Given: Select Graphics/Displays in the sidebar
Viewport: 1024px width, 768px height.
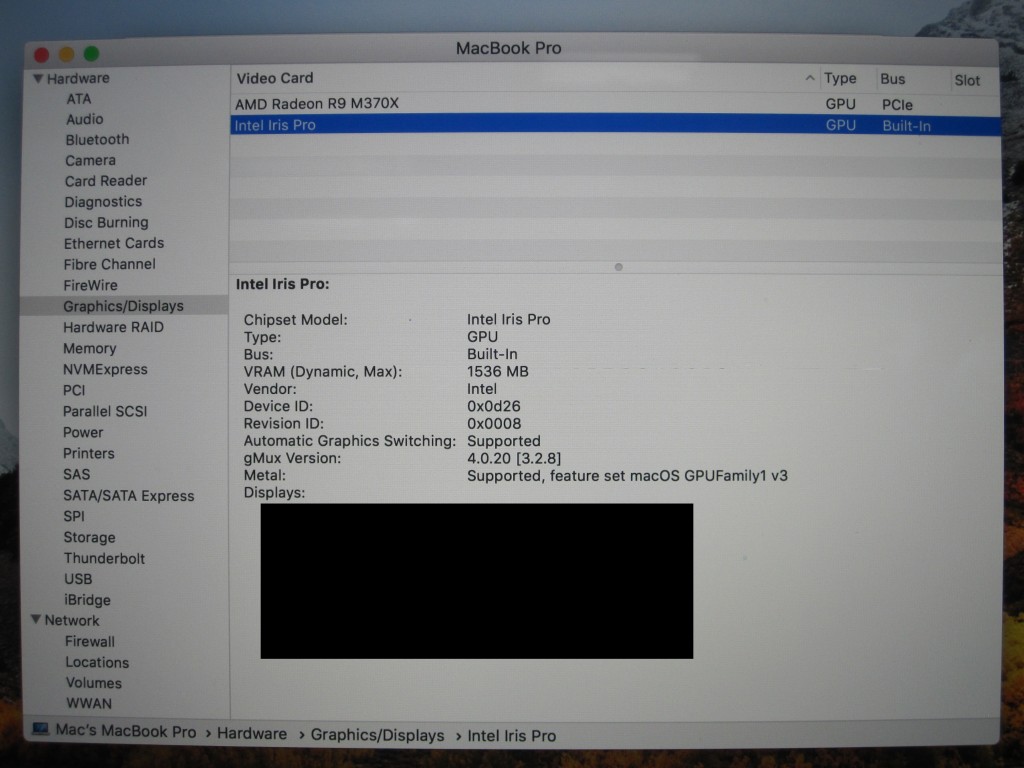Looking at the screenshot, I should coord(123,306).
